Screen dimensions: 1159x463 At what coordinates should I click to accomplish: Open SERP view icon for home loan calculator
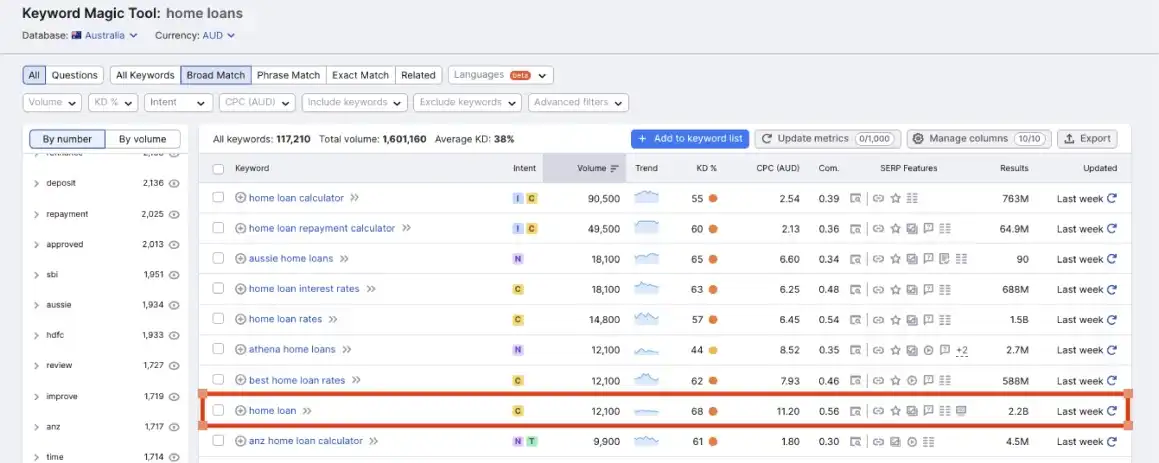tap(855, 198)
